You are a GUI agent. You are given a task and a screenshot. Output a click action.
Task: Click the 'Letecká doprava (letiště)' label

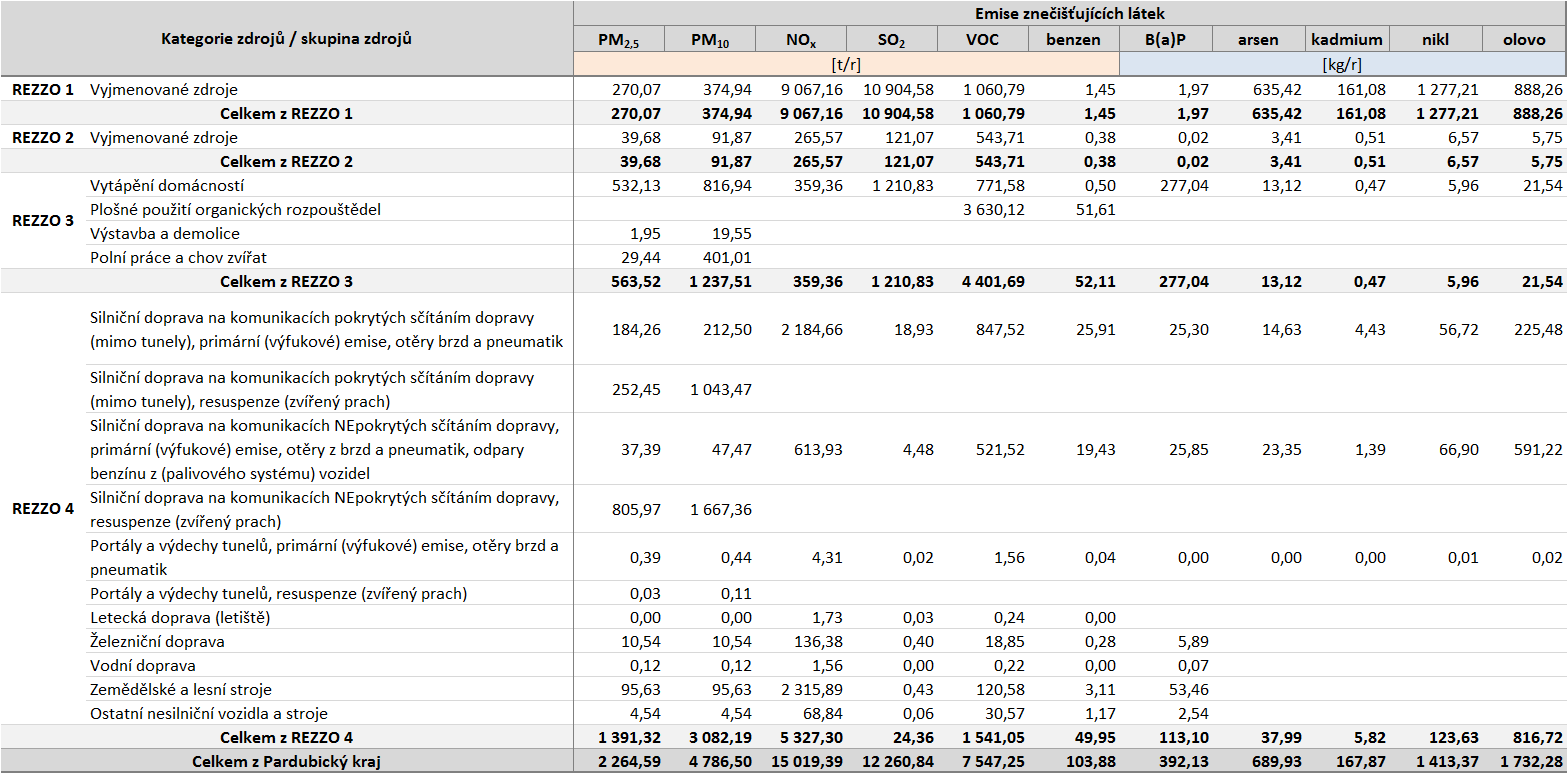pos(180,617)
